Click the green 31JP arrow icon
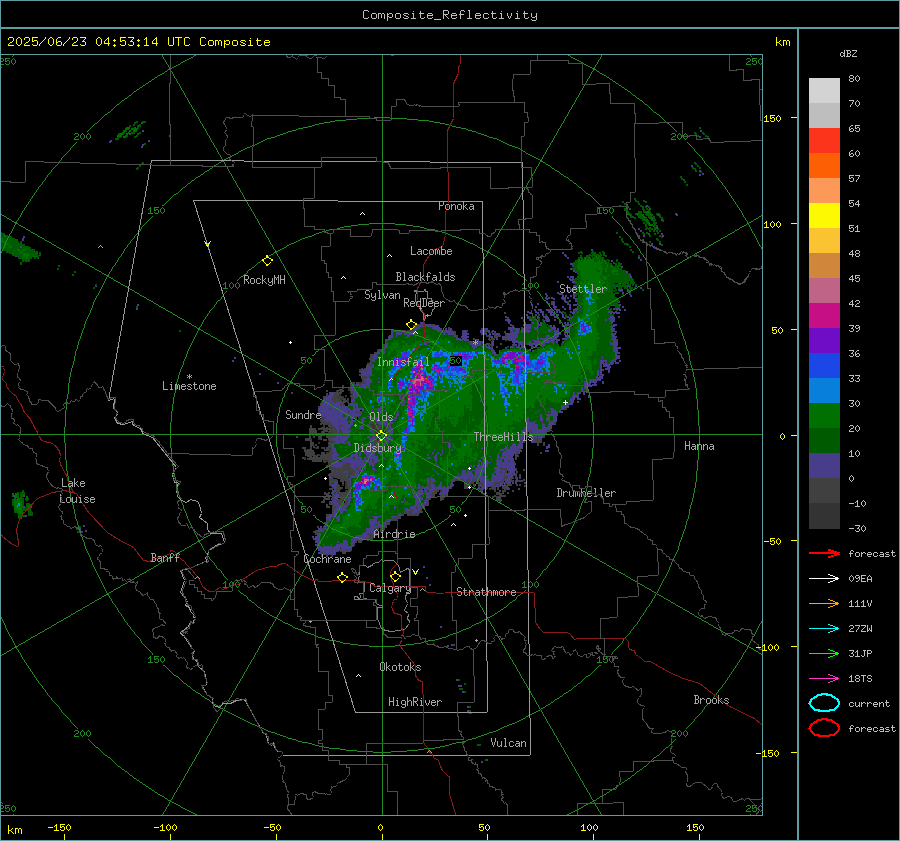 pos(824,653)
